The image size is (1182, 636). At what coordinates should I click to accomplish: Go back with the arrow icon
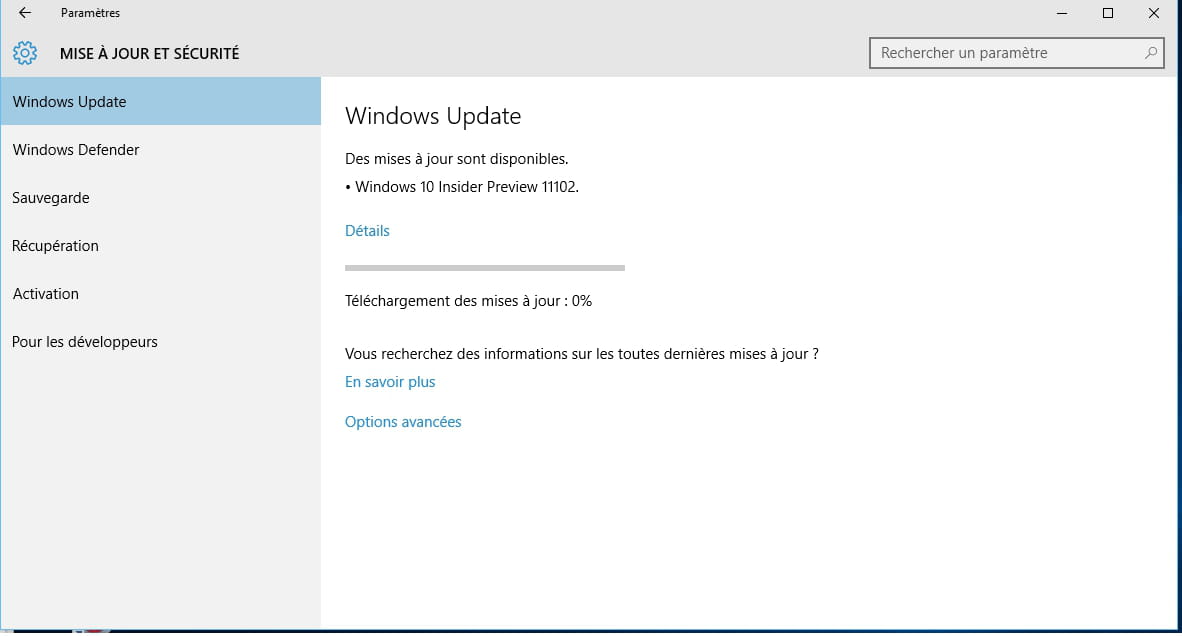pos(25,13)
